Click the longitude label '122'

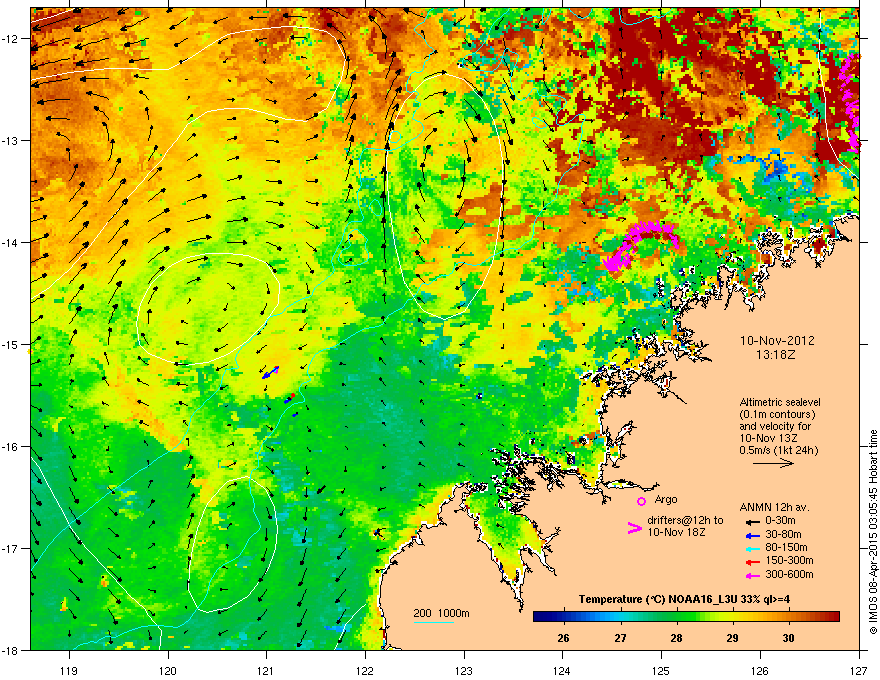click(365, 670)
